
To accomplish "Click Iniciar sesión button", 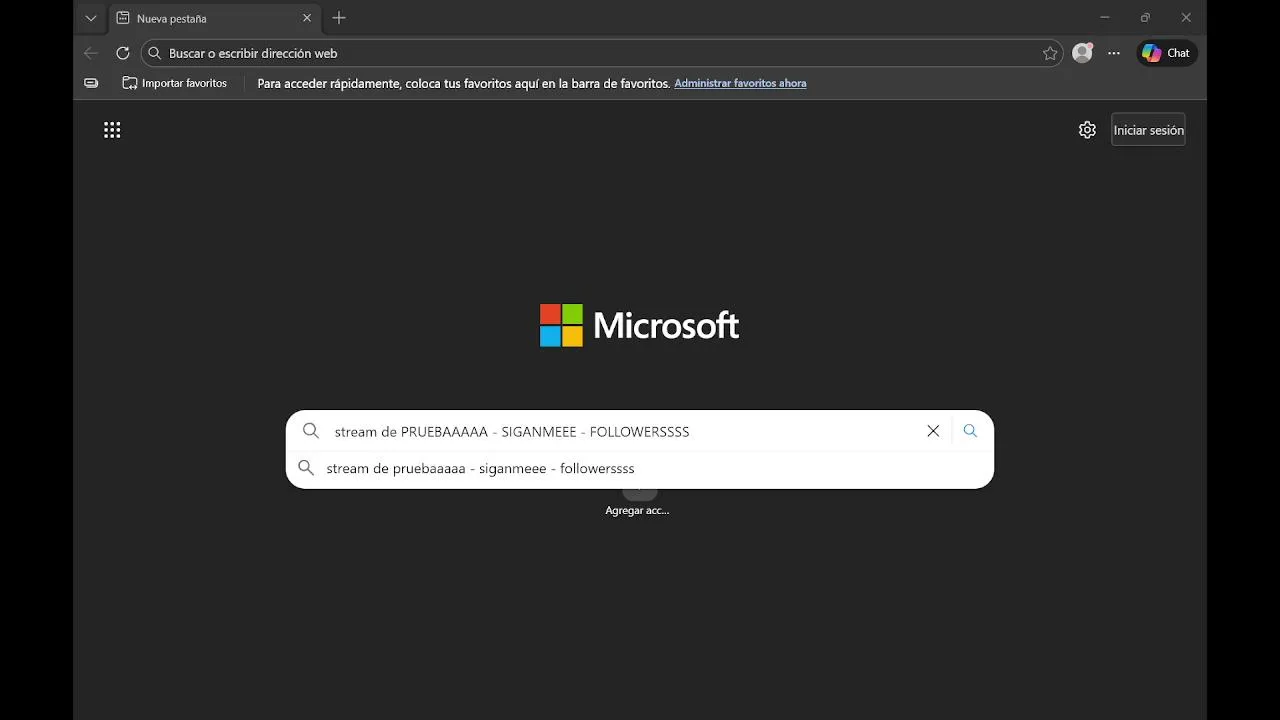I will [x=1148, y=130].
